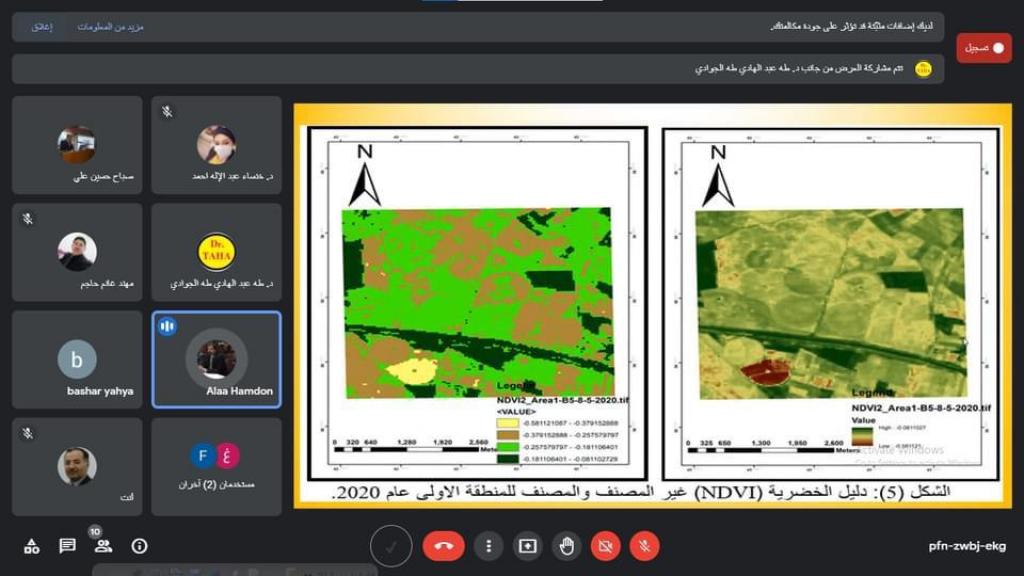Select the bashar yahya participant tile
1024x576 pixels.
(x=77, y=359)
